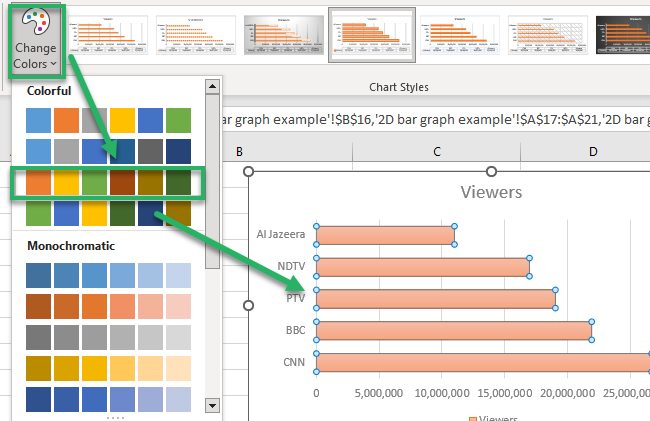Select column C header
This screenshot has height=421, width=650.
tap(438, 152)
